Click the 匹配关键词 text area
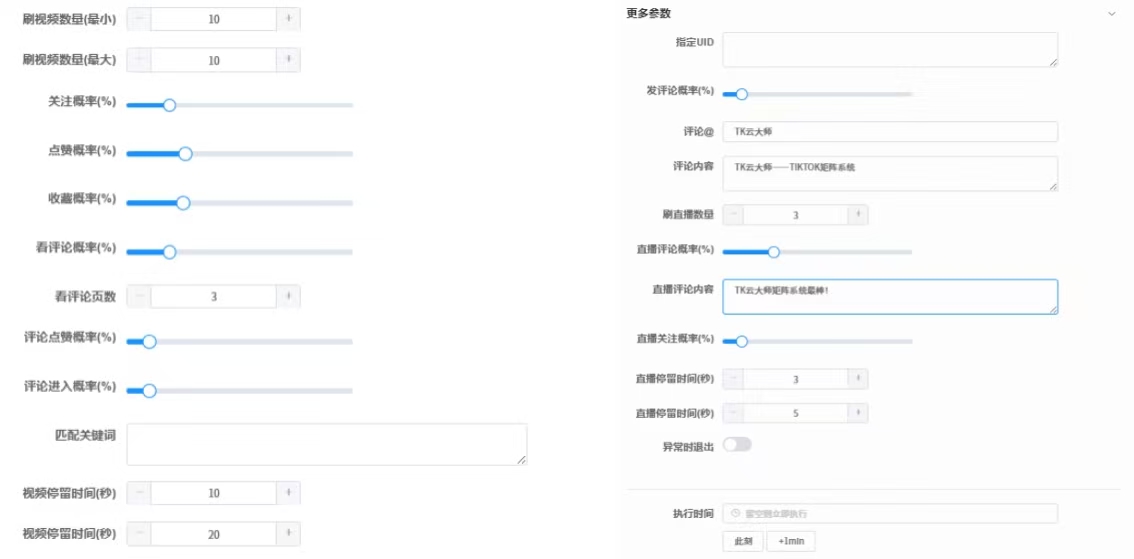The height and width of the screenshot is (559, 1134). coord(326,444)
